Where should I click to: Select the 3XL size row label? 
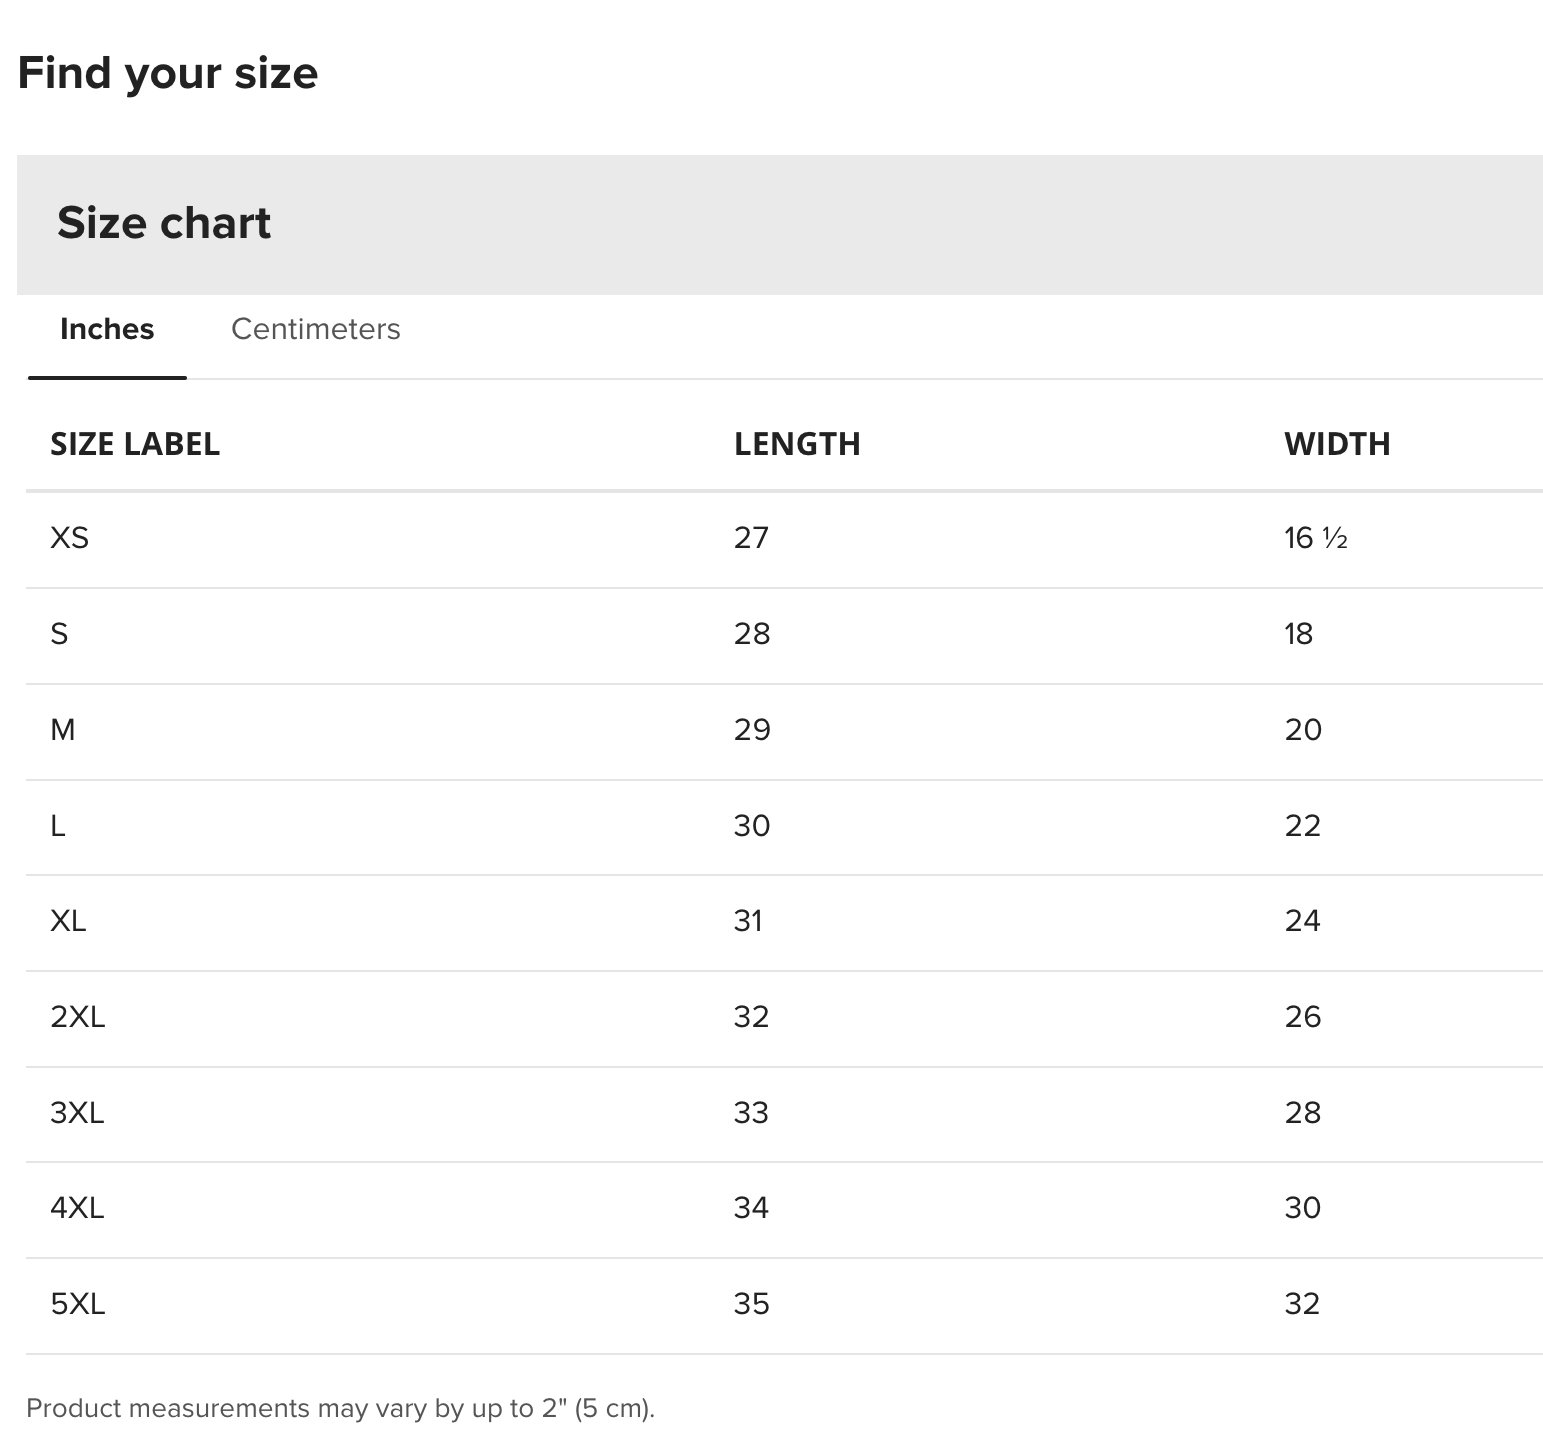[x=77, y=1113]
